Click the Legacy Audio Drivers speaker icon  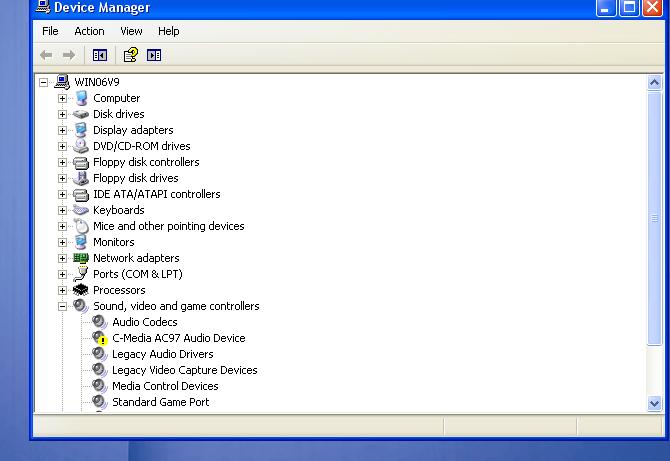click(x=100, y=354)
